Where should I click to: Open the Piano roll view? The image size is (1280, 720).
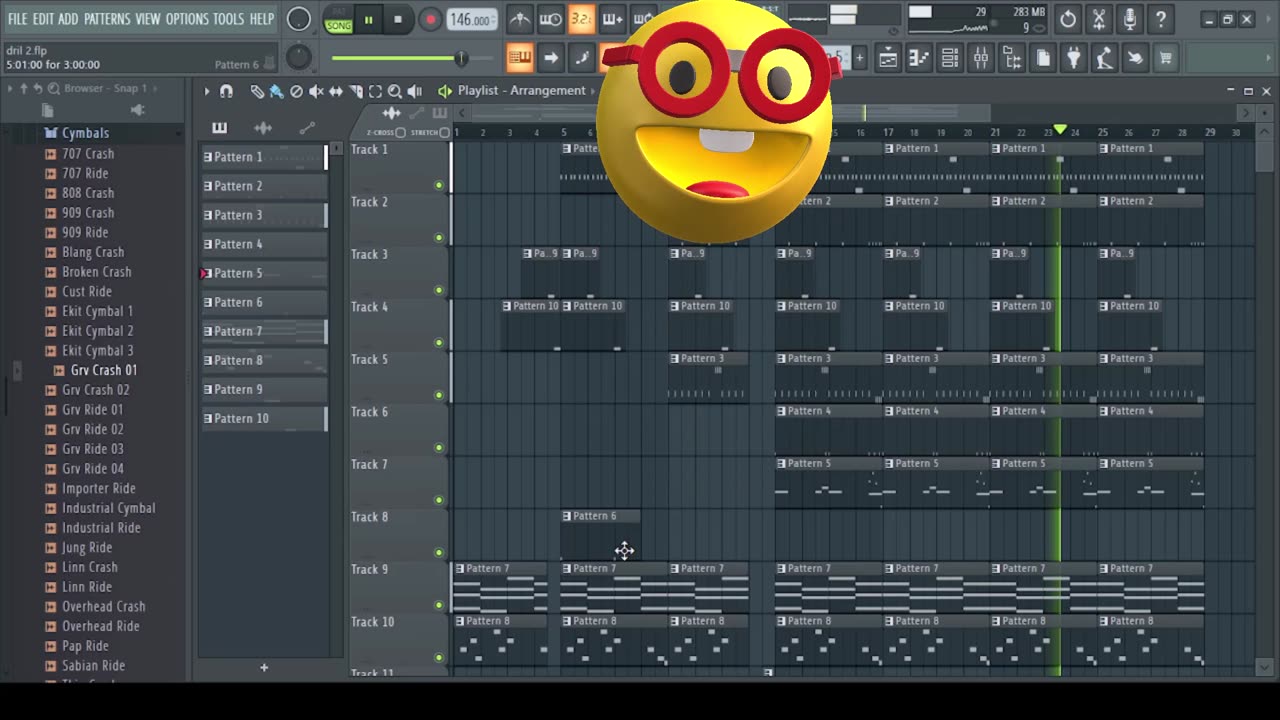(x=919, y=59)
